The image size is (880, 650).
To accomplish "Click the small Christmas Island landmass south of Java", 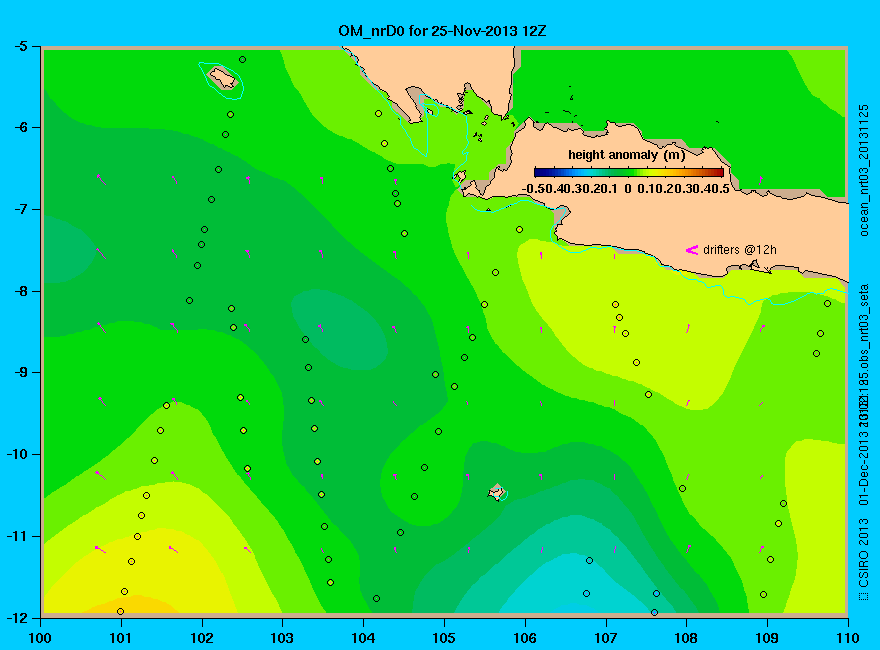I will tap(496, 492).
